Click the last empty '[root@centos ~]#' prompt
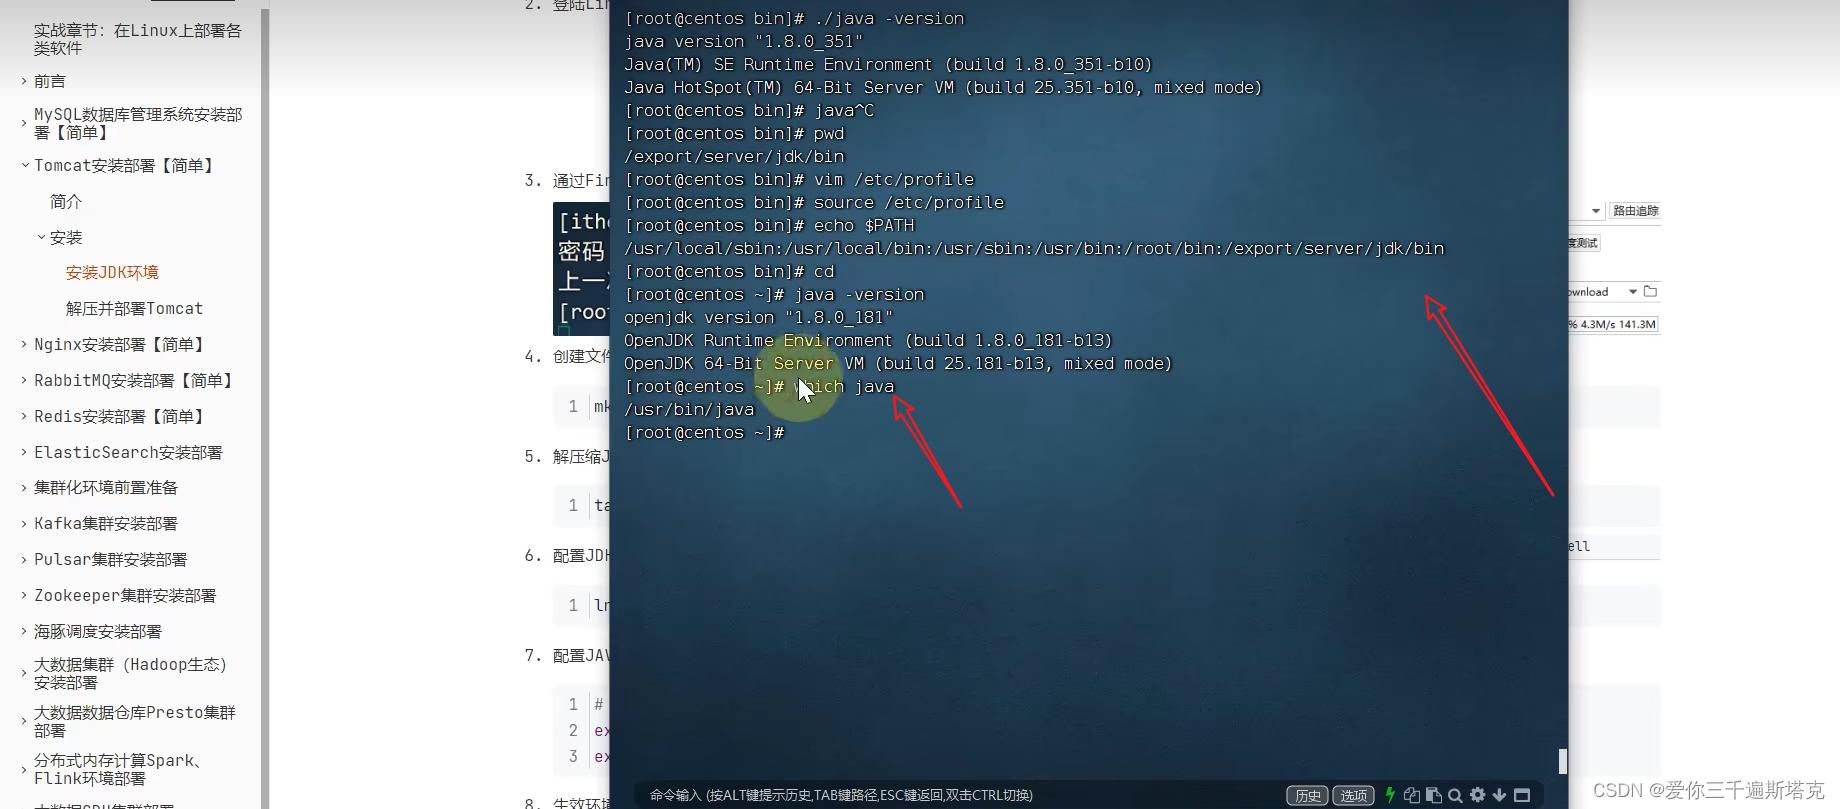 tap(704, 433)
